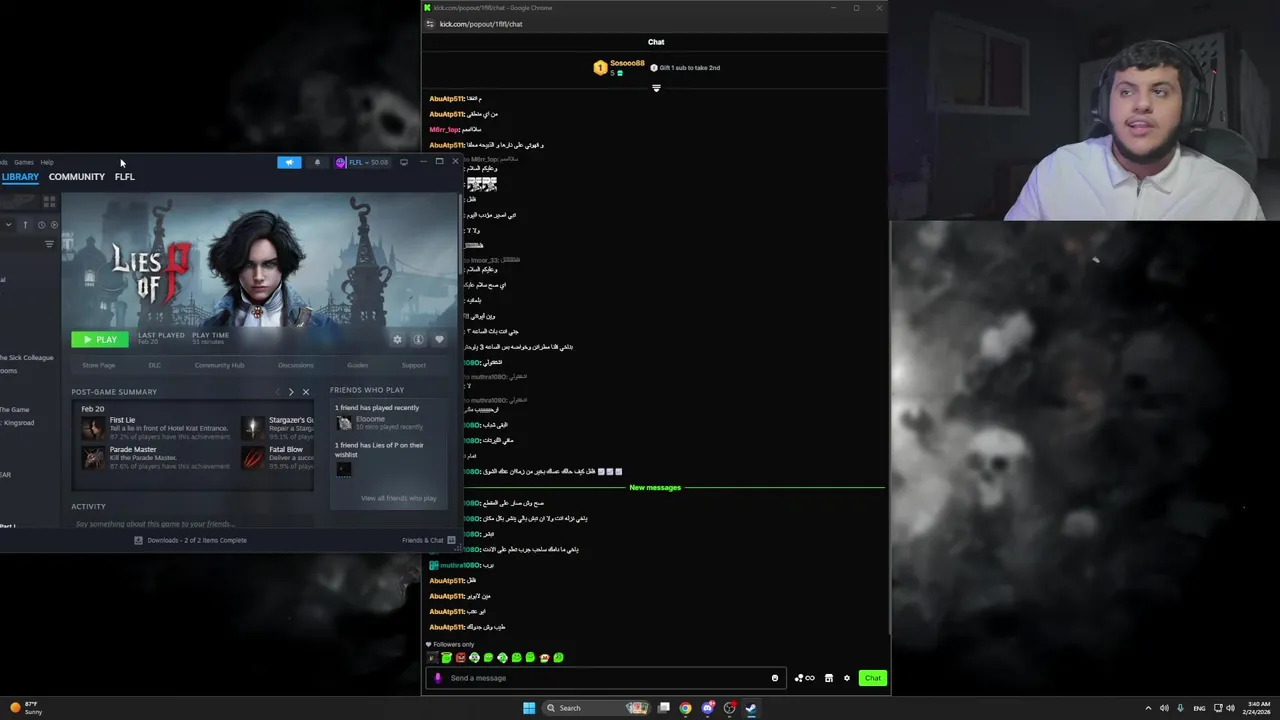Viewport: 1280px width, 720px height.
Task: Go to next post-game summary arrow
Action: [x=291, y=392]
